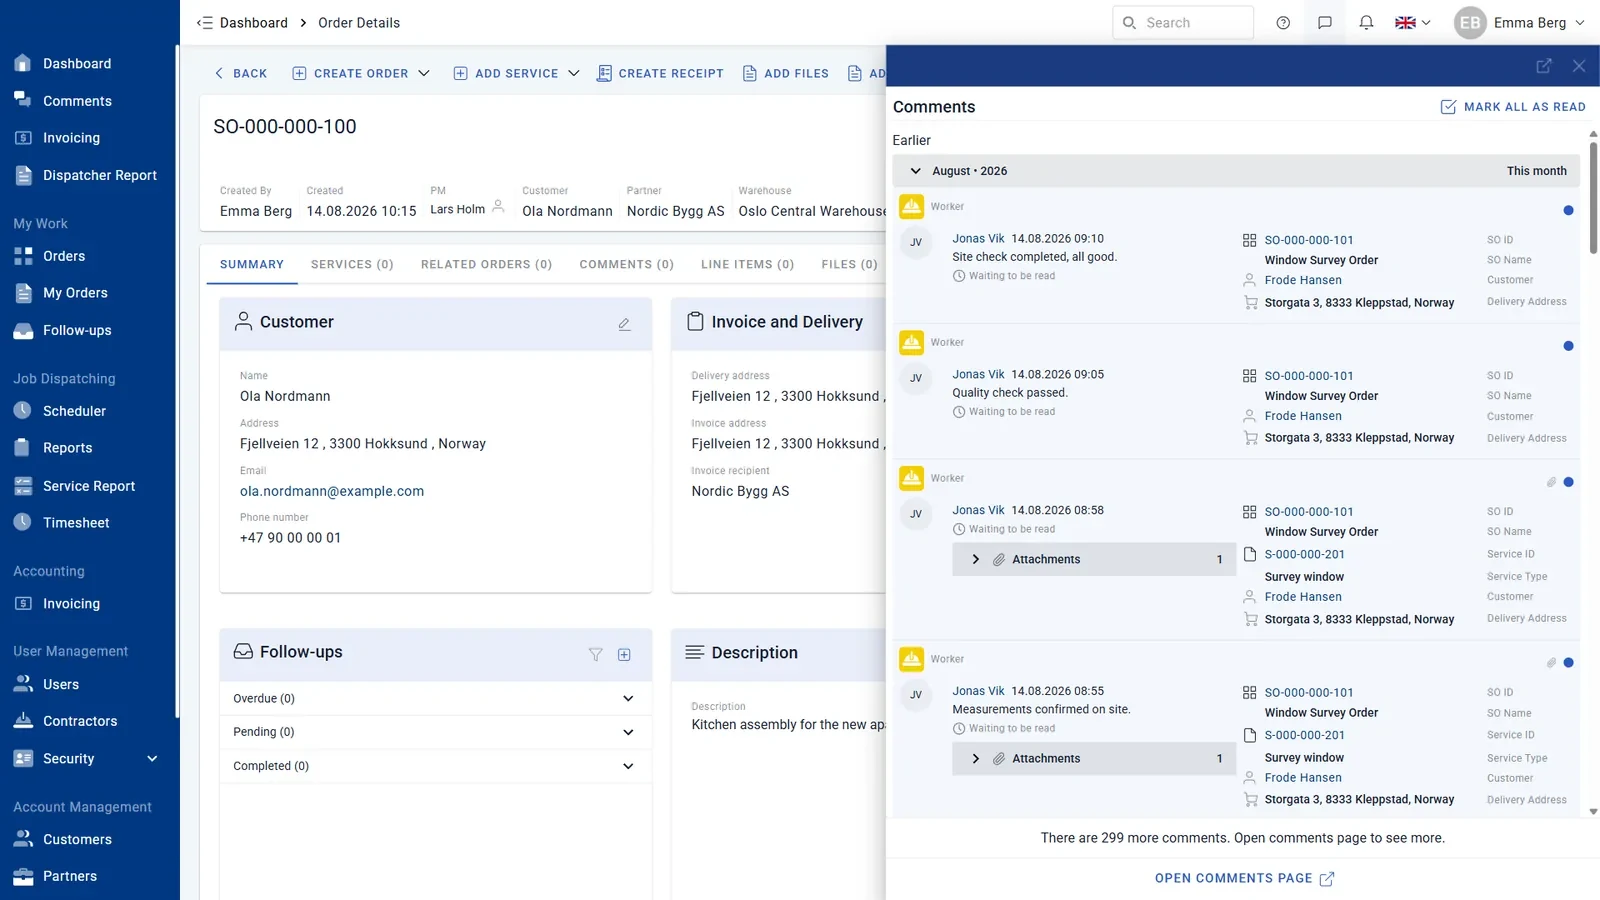Open ola.nordmann@example.com email link
The width and height of the screenshot is (1600, 900).
332,491
